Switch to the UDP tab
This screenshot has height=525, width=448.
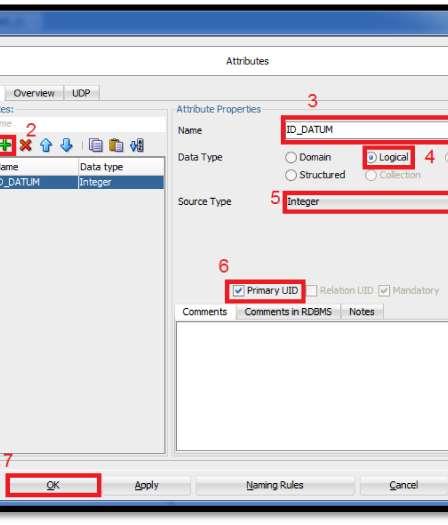[x=81, y=93]
